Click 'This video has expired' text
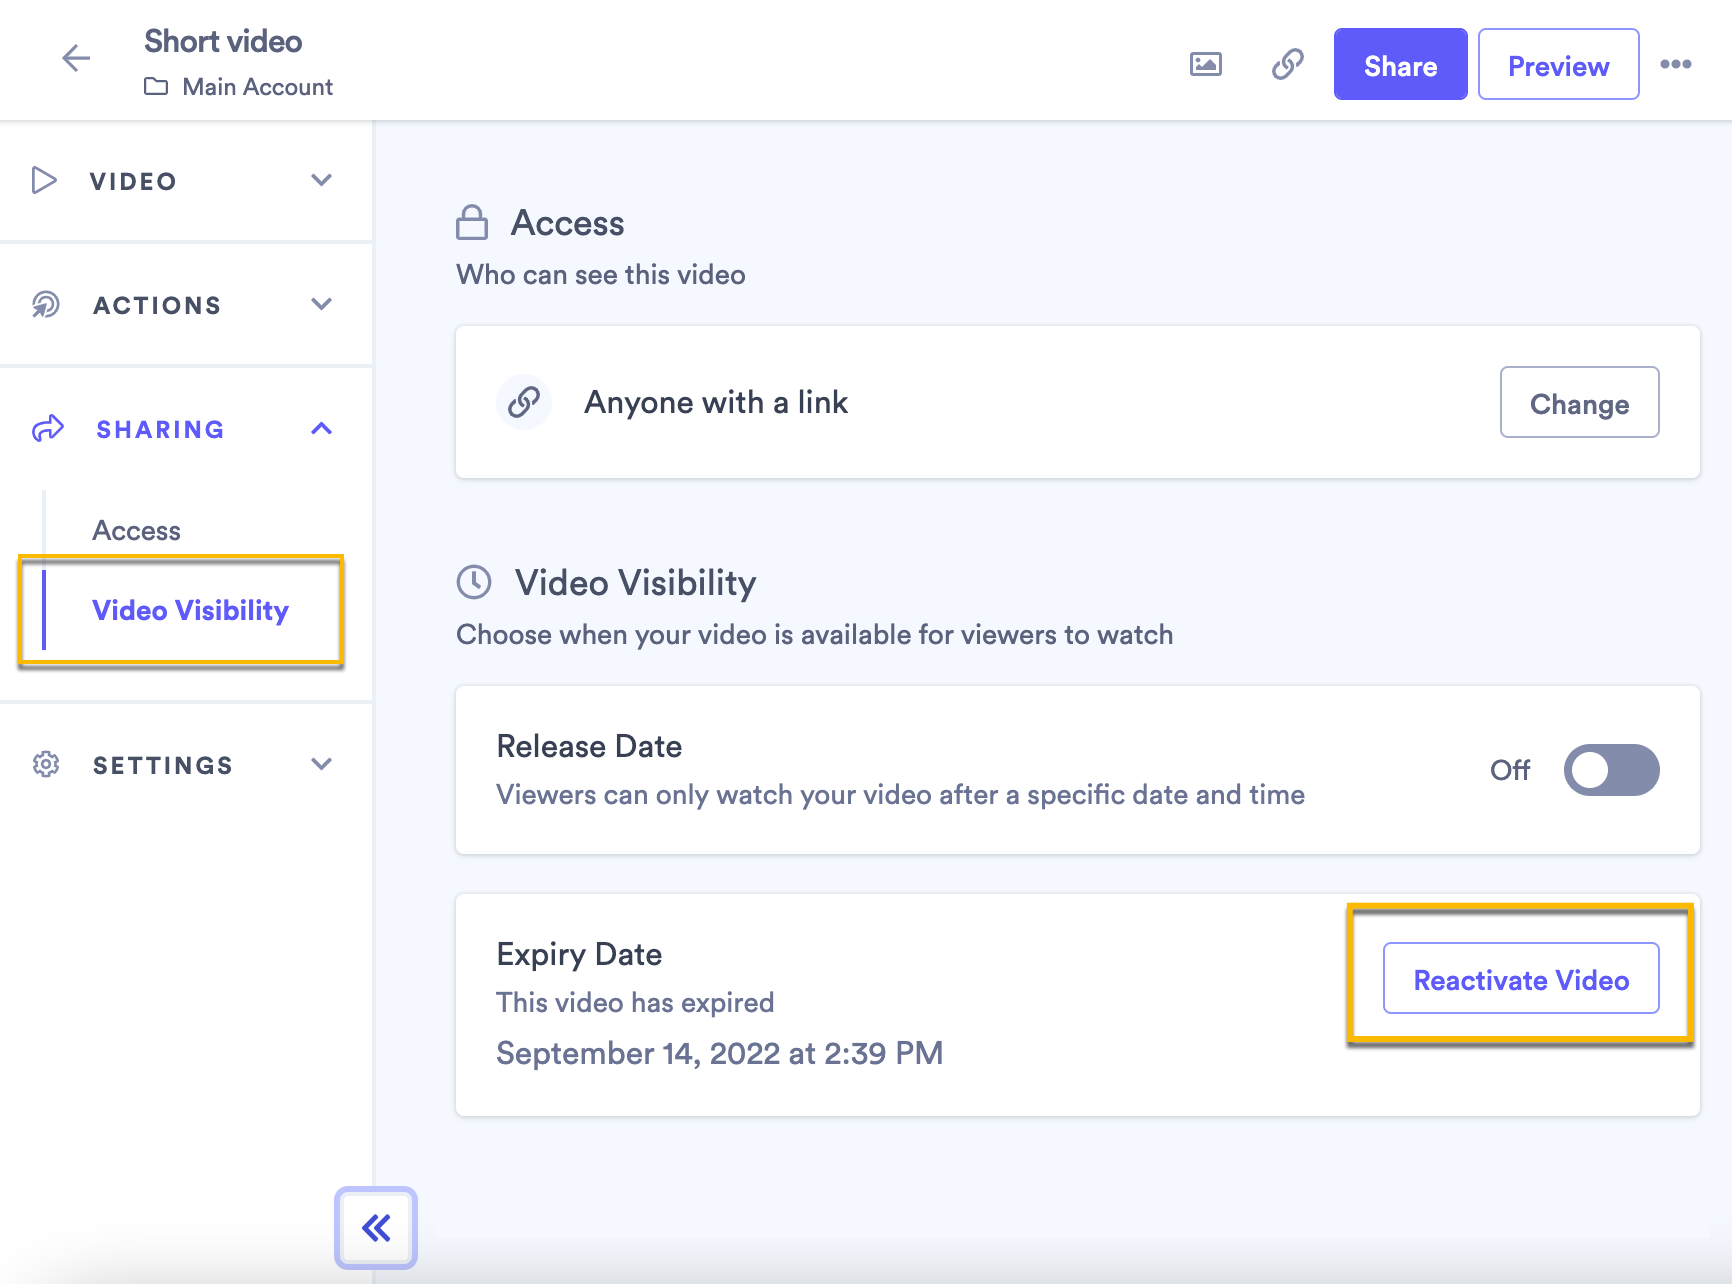 click(636, 1002)
